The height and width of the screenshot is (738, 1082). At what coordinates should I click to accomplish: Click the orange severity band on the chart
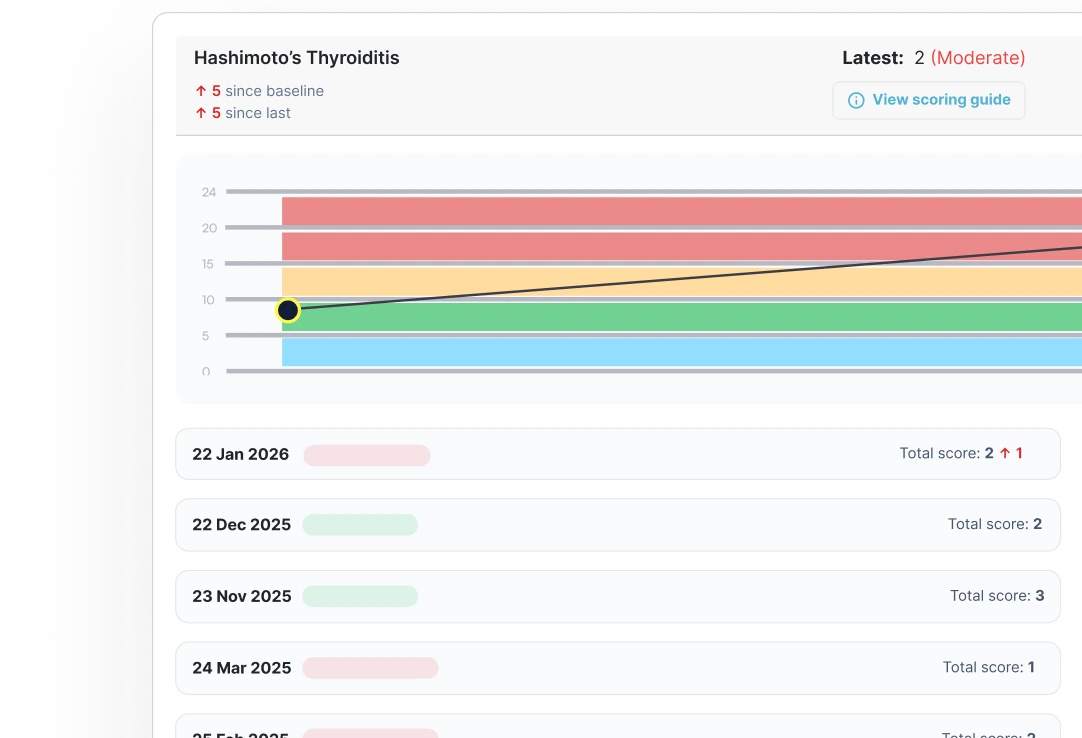click(680, 281)
